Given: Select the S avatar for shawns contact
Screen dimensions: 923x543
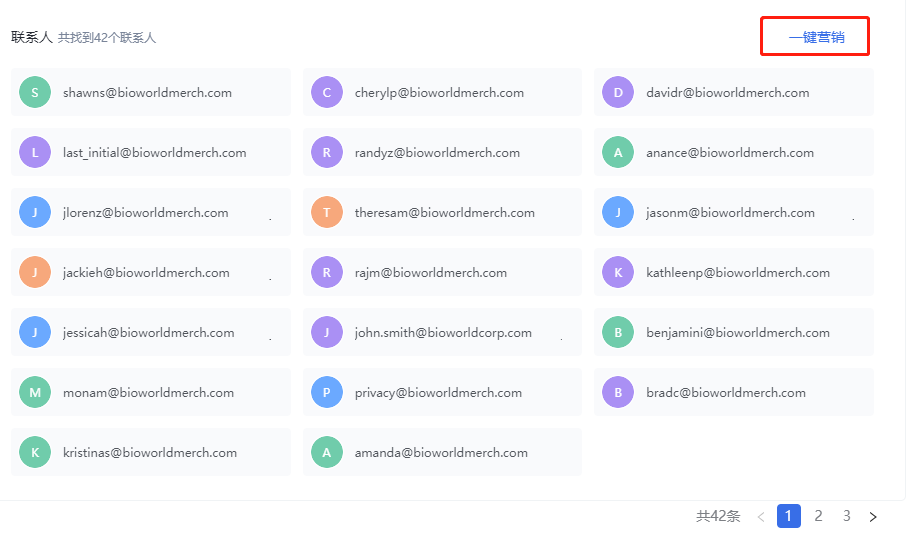Looking at the screenshot, I should click(35, 92).
